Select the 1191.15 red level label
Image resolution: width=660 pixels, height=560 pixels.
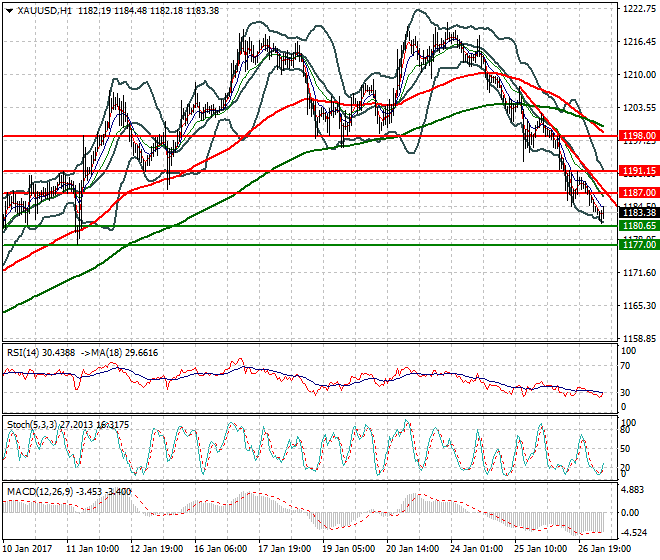[x=639, y=171]
